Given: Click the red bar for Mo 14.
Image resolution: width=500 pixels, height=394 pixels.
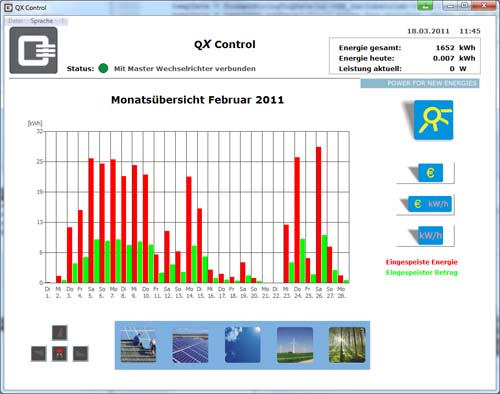Looking at the screenshot, I should click(189, 230).
